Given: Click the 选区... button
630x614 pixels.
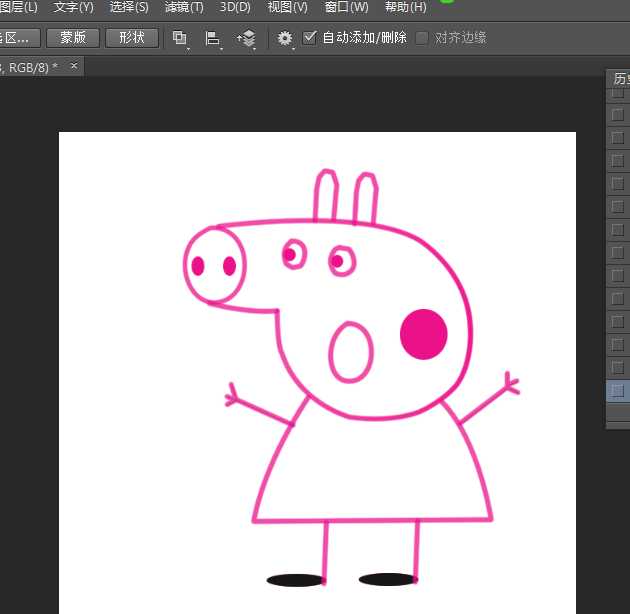Looking at the screenshot, I should [x=20, y=38].
